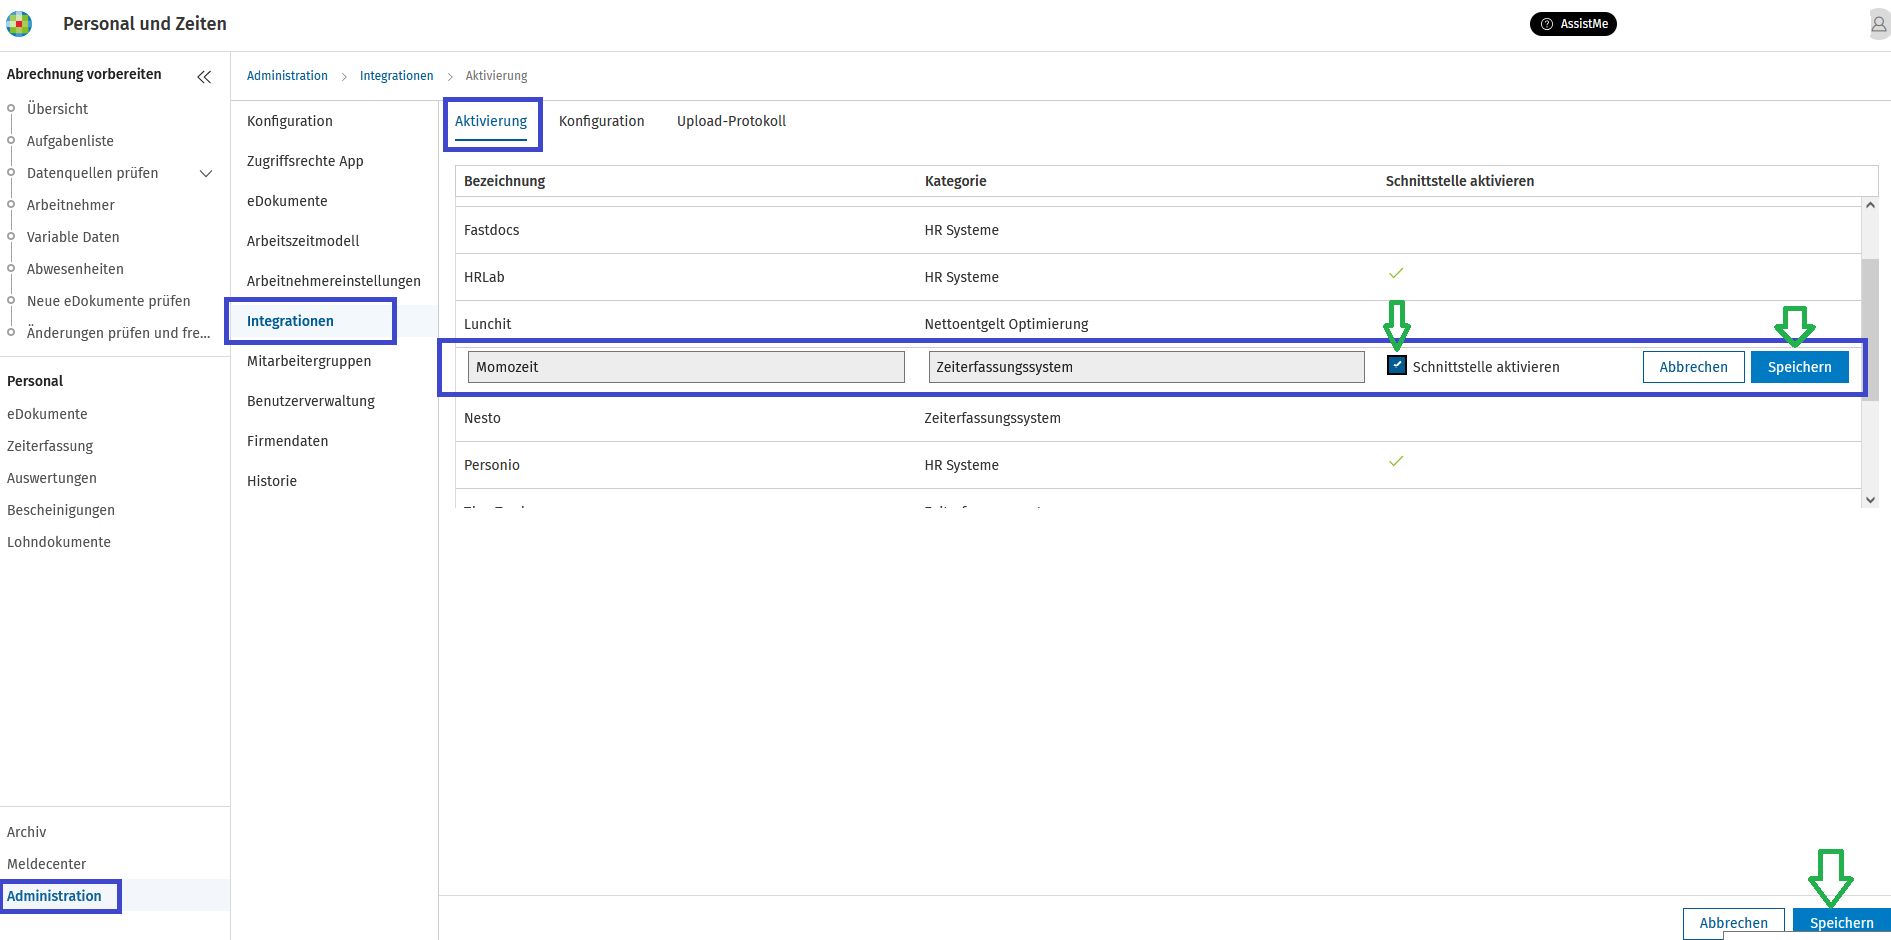Click Speichern in the Momozeit row
The height and width of the screenshot is (940, 1891).
pyautogui.click(x=1799, y=367)
